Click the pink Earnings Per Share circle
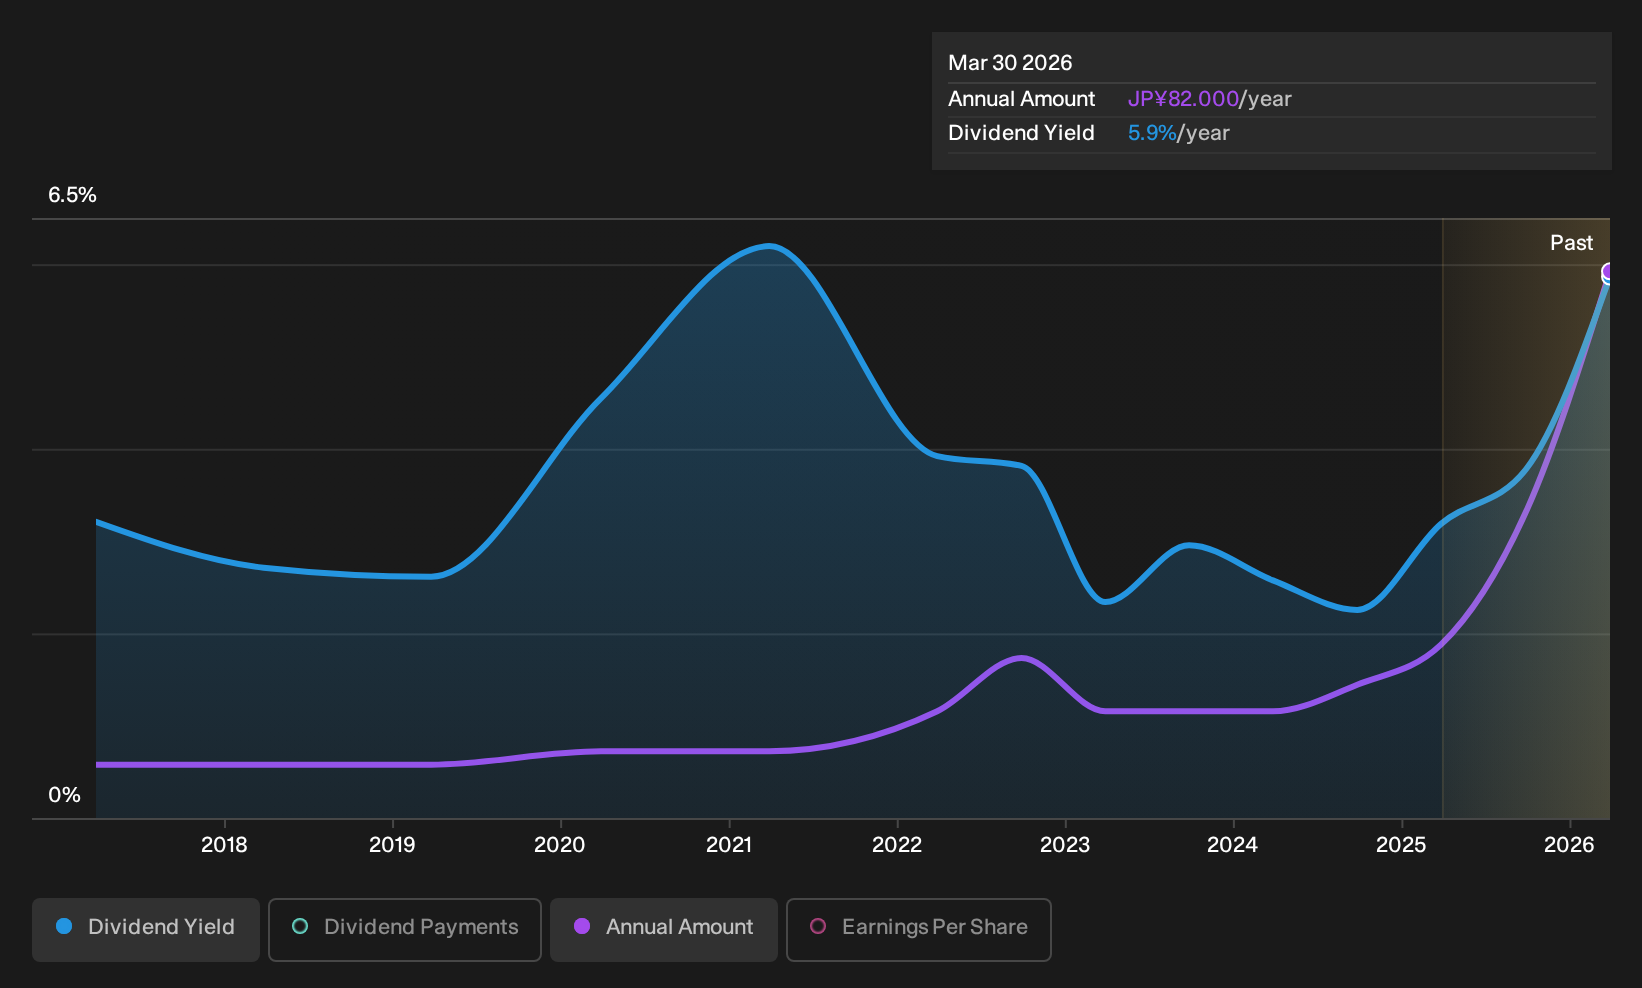This screenshot has height=988, width=1642. pos(818,927)
